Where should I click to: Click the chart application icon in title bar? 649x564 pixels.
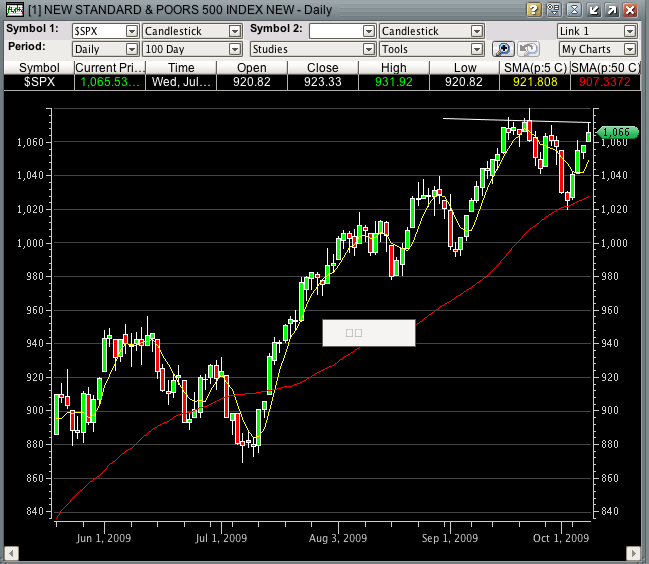12,10
